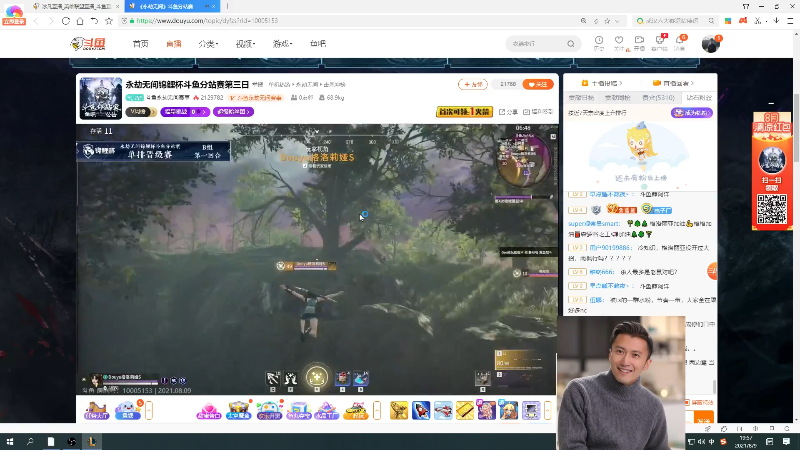Expand the 视频 video dropdown
This screenshot has width=800, height=450.
point(245,44)
